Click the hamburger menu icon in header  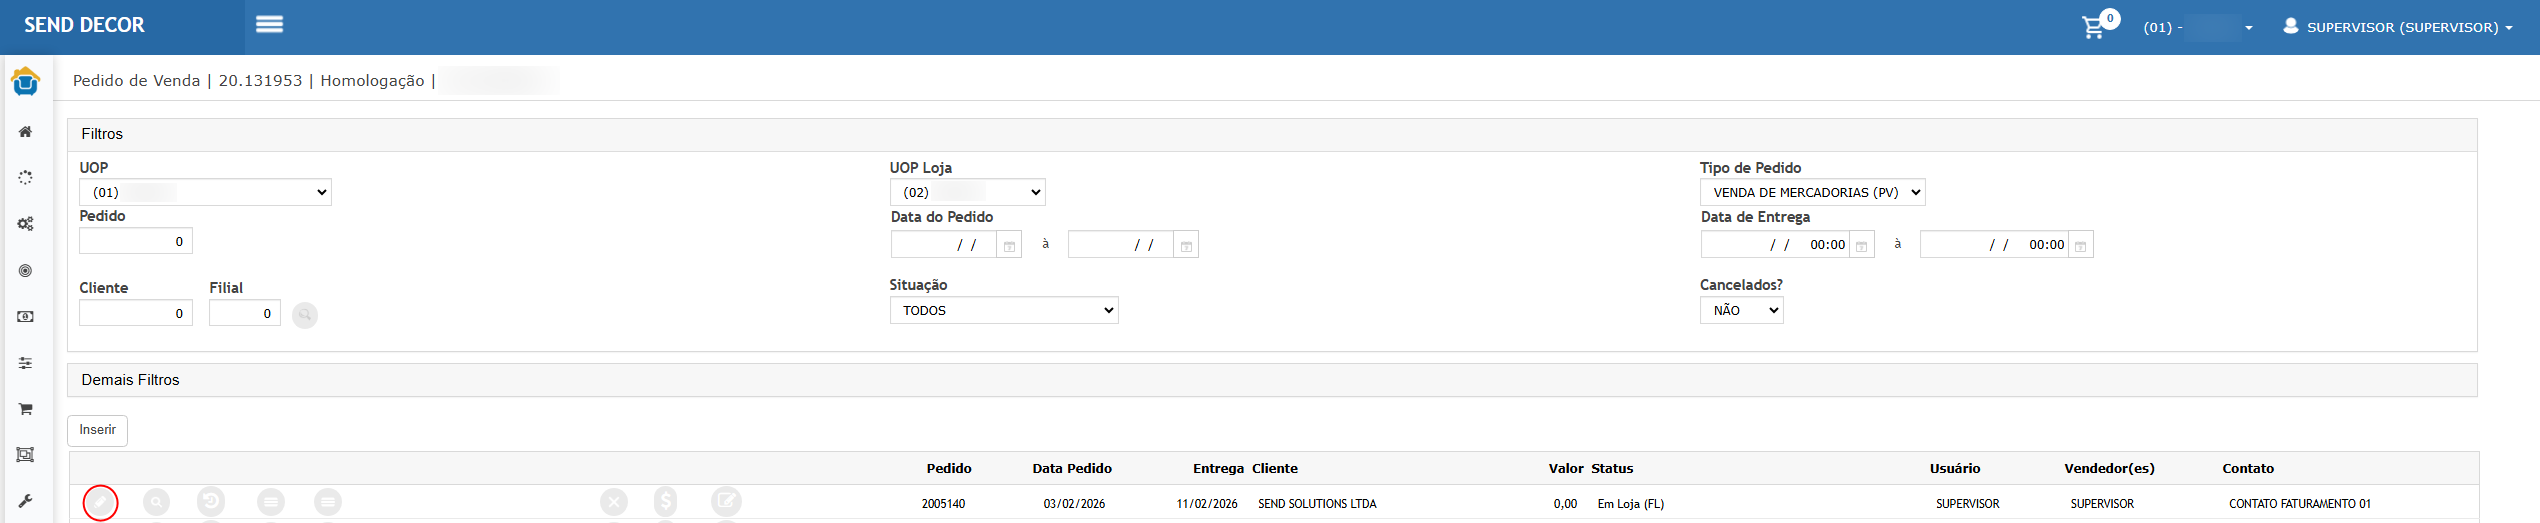(269, 25)
